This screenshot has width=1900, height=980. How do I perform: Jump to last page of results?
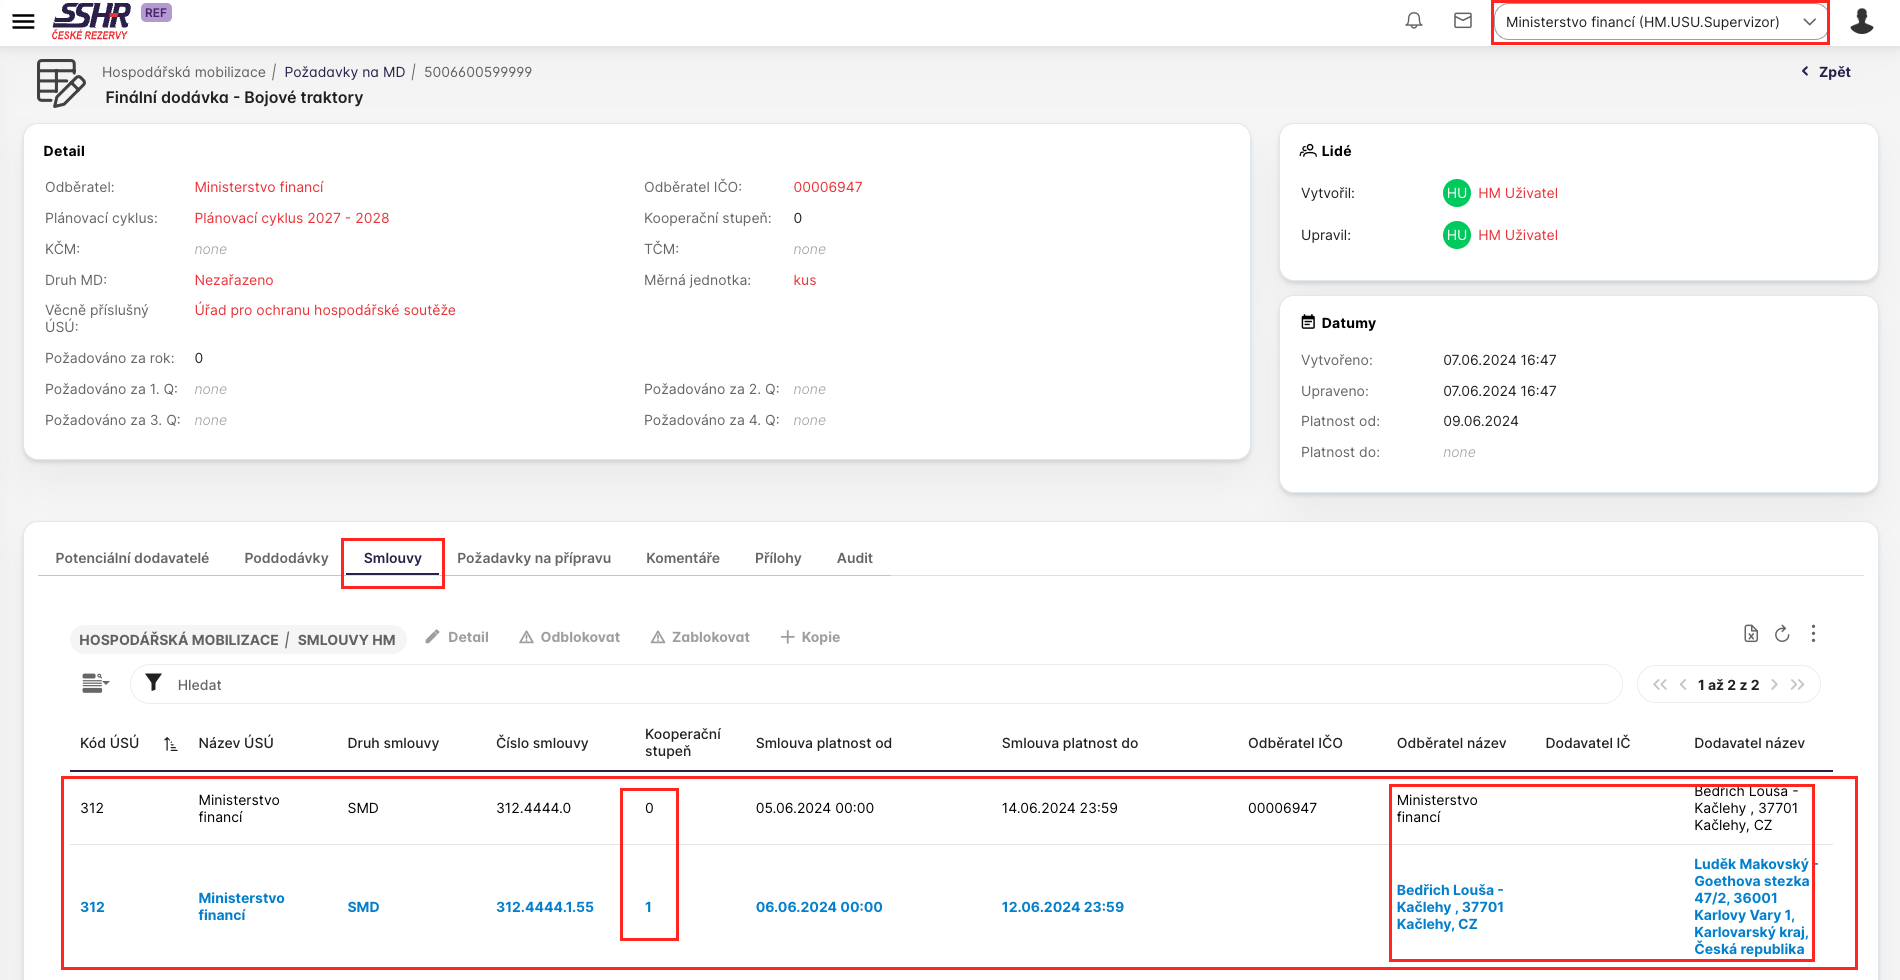(x=1798, y=685)
